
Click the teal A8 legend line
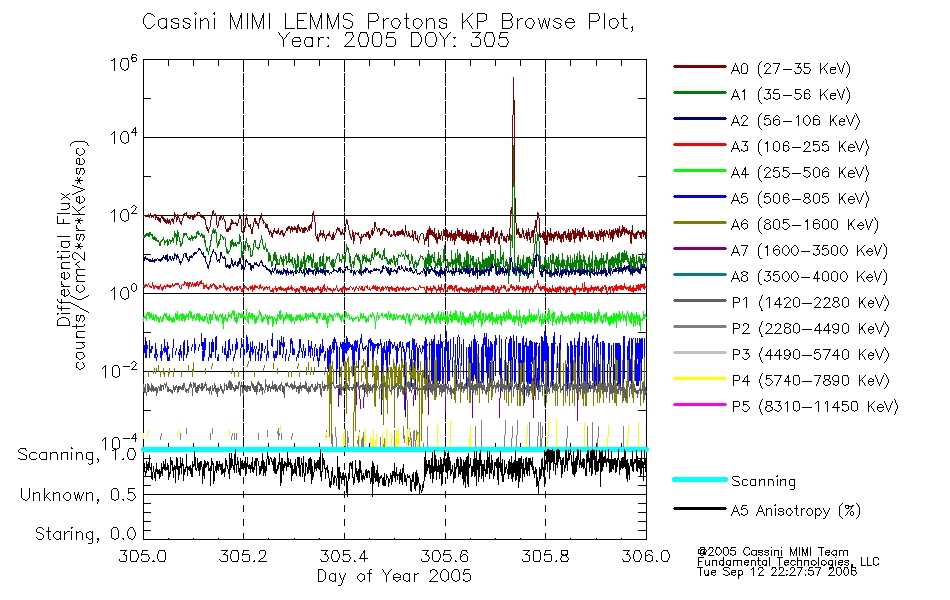pyautogui.click(x=699, y=275)
